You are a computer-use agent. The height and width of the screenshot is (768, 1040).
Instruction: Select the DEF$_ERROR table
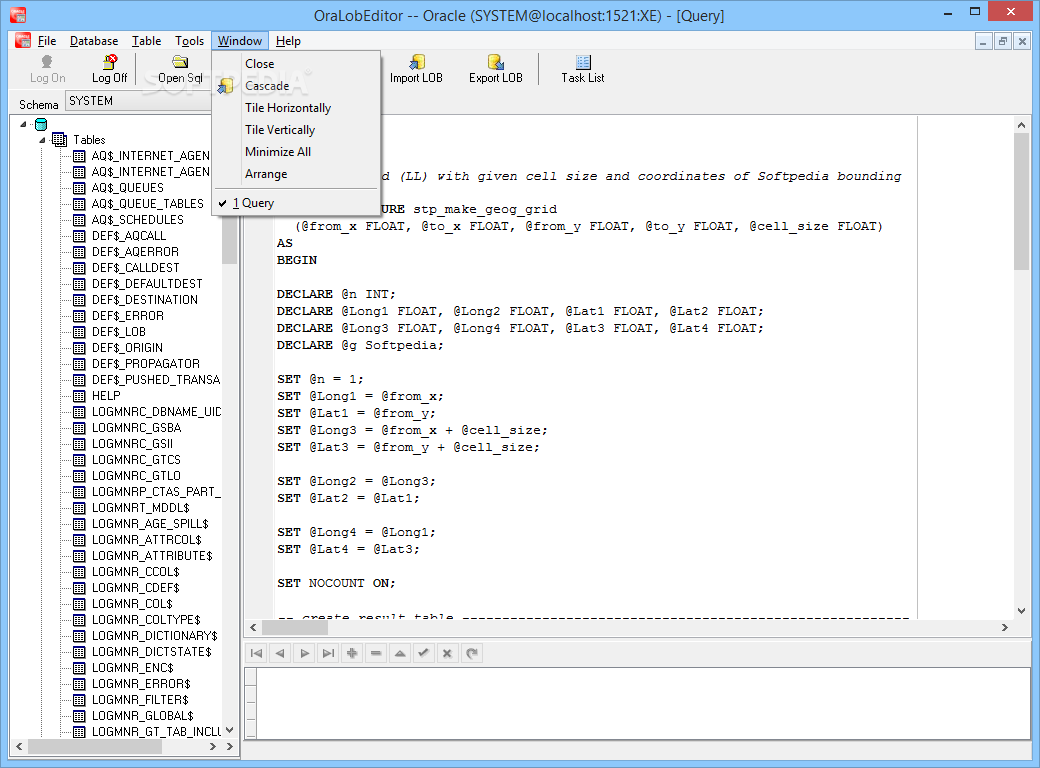click(127, 316)
